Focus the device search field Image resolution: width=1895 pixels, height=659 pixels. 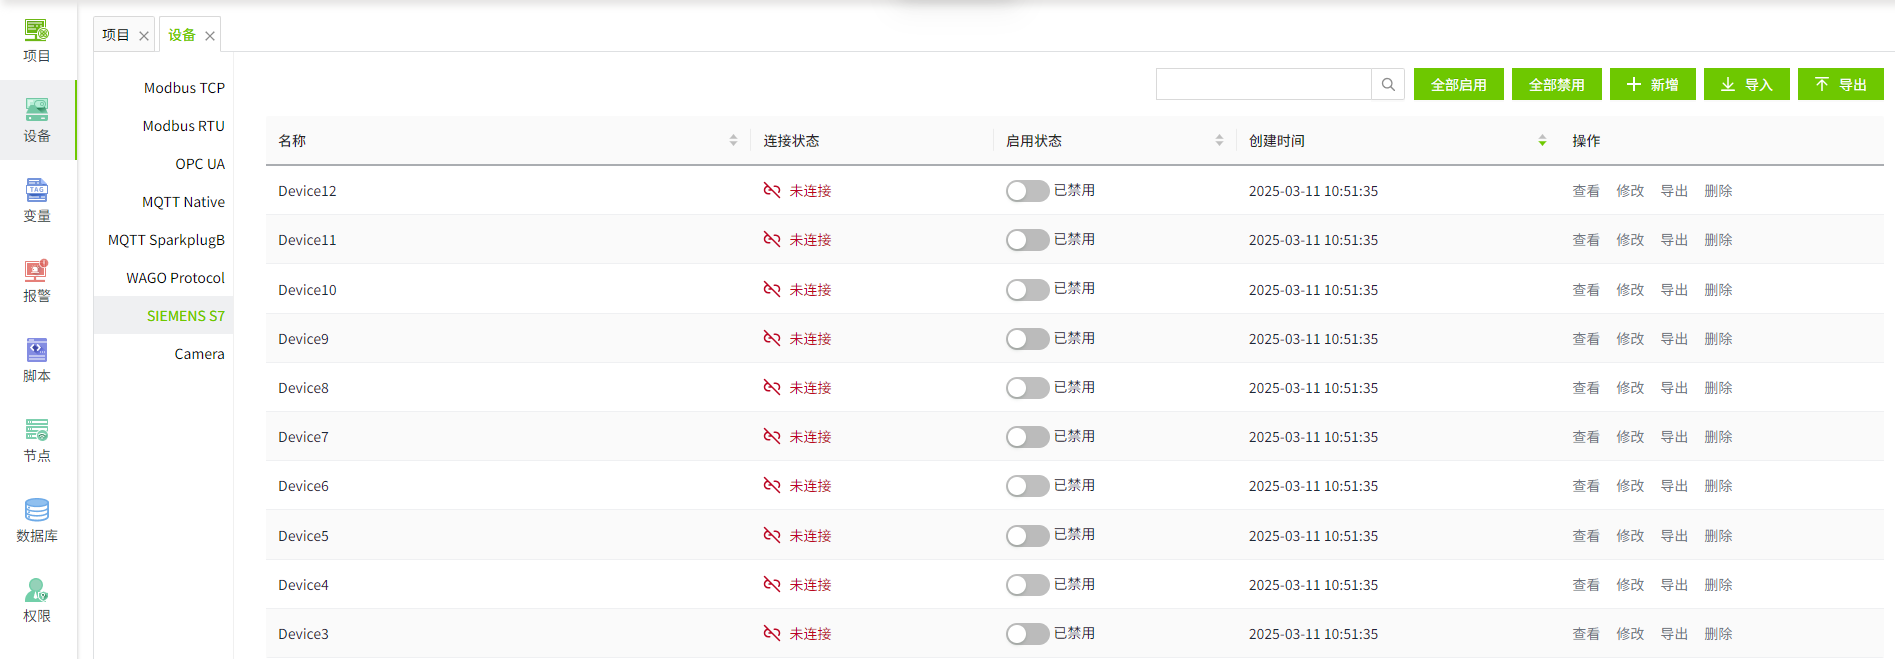1263,85
